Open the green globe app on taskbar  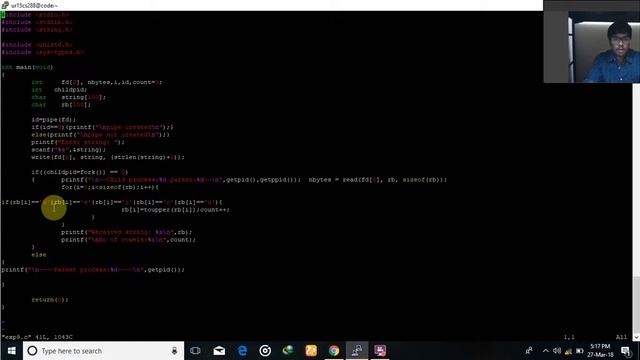pos(288,351)
